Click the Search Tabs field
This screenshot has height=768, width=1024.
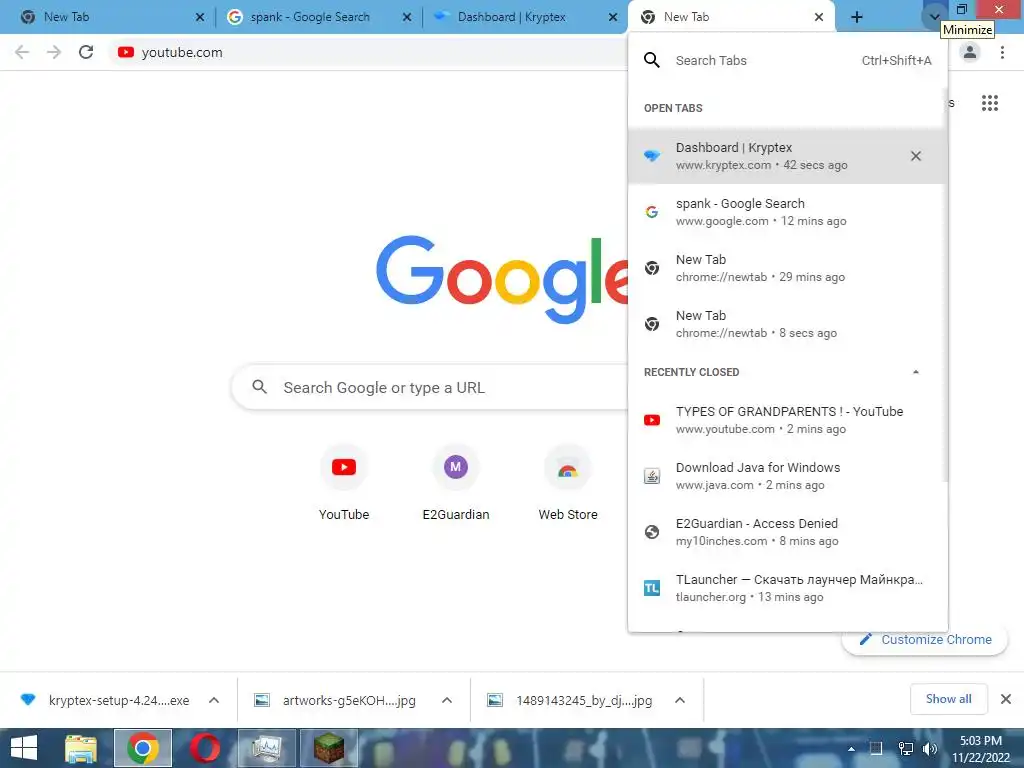pyautogui.click(x=787, y=61)
